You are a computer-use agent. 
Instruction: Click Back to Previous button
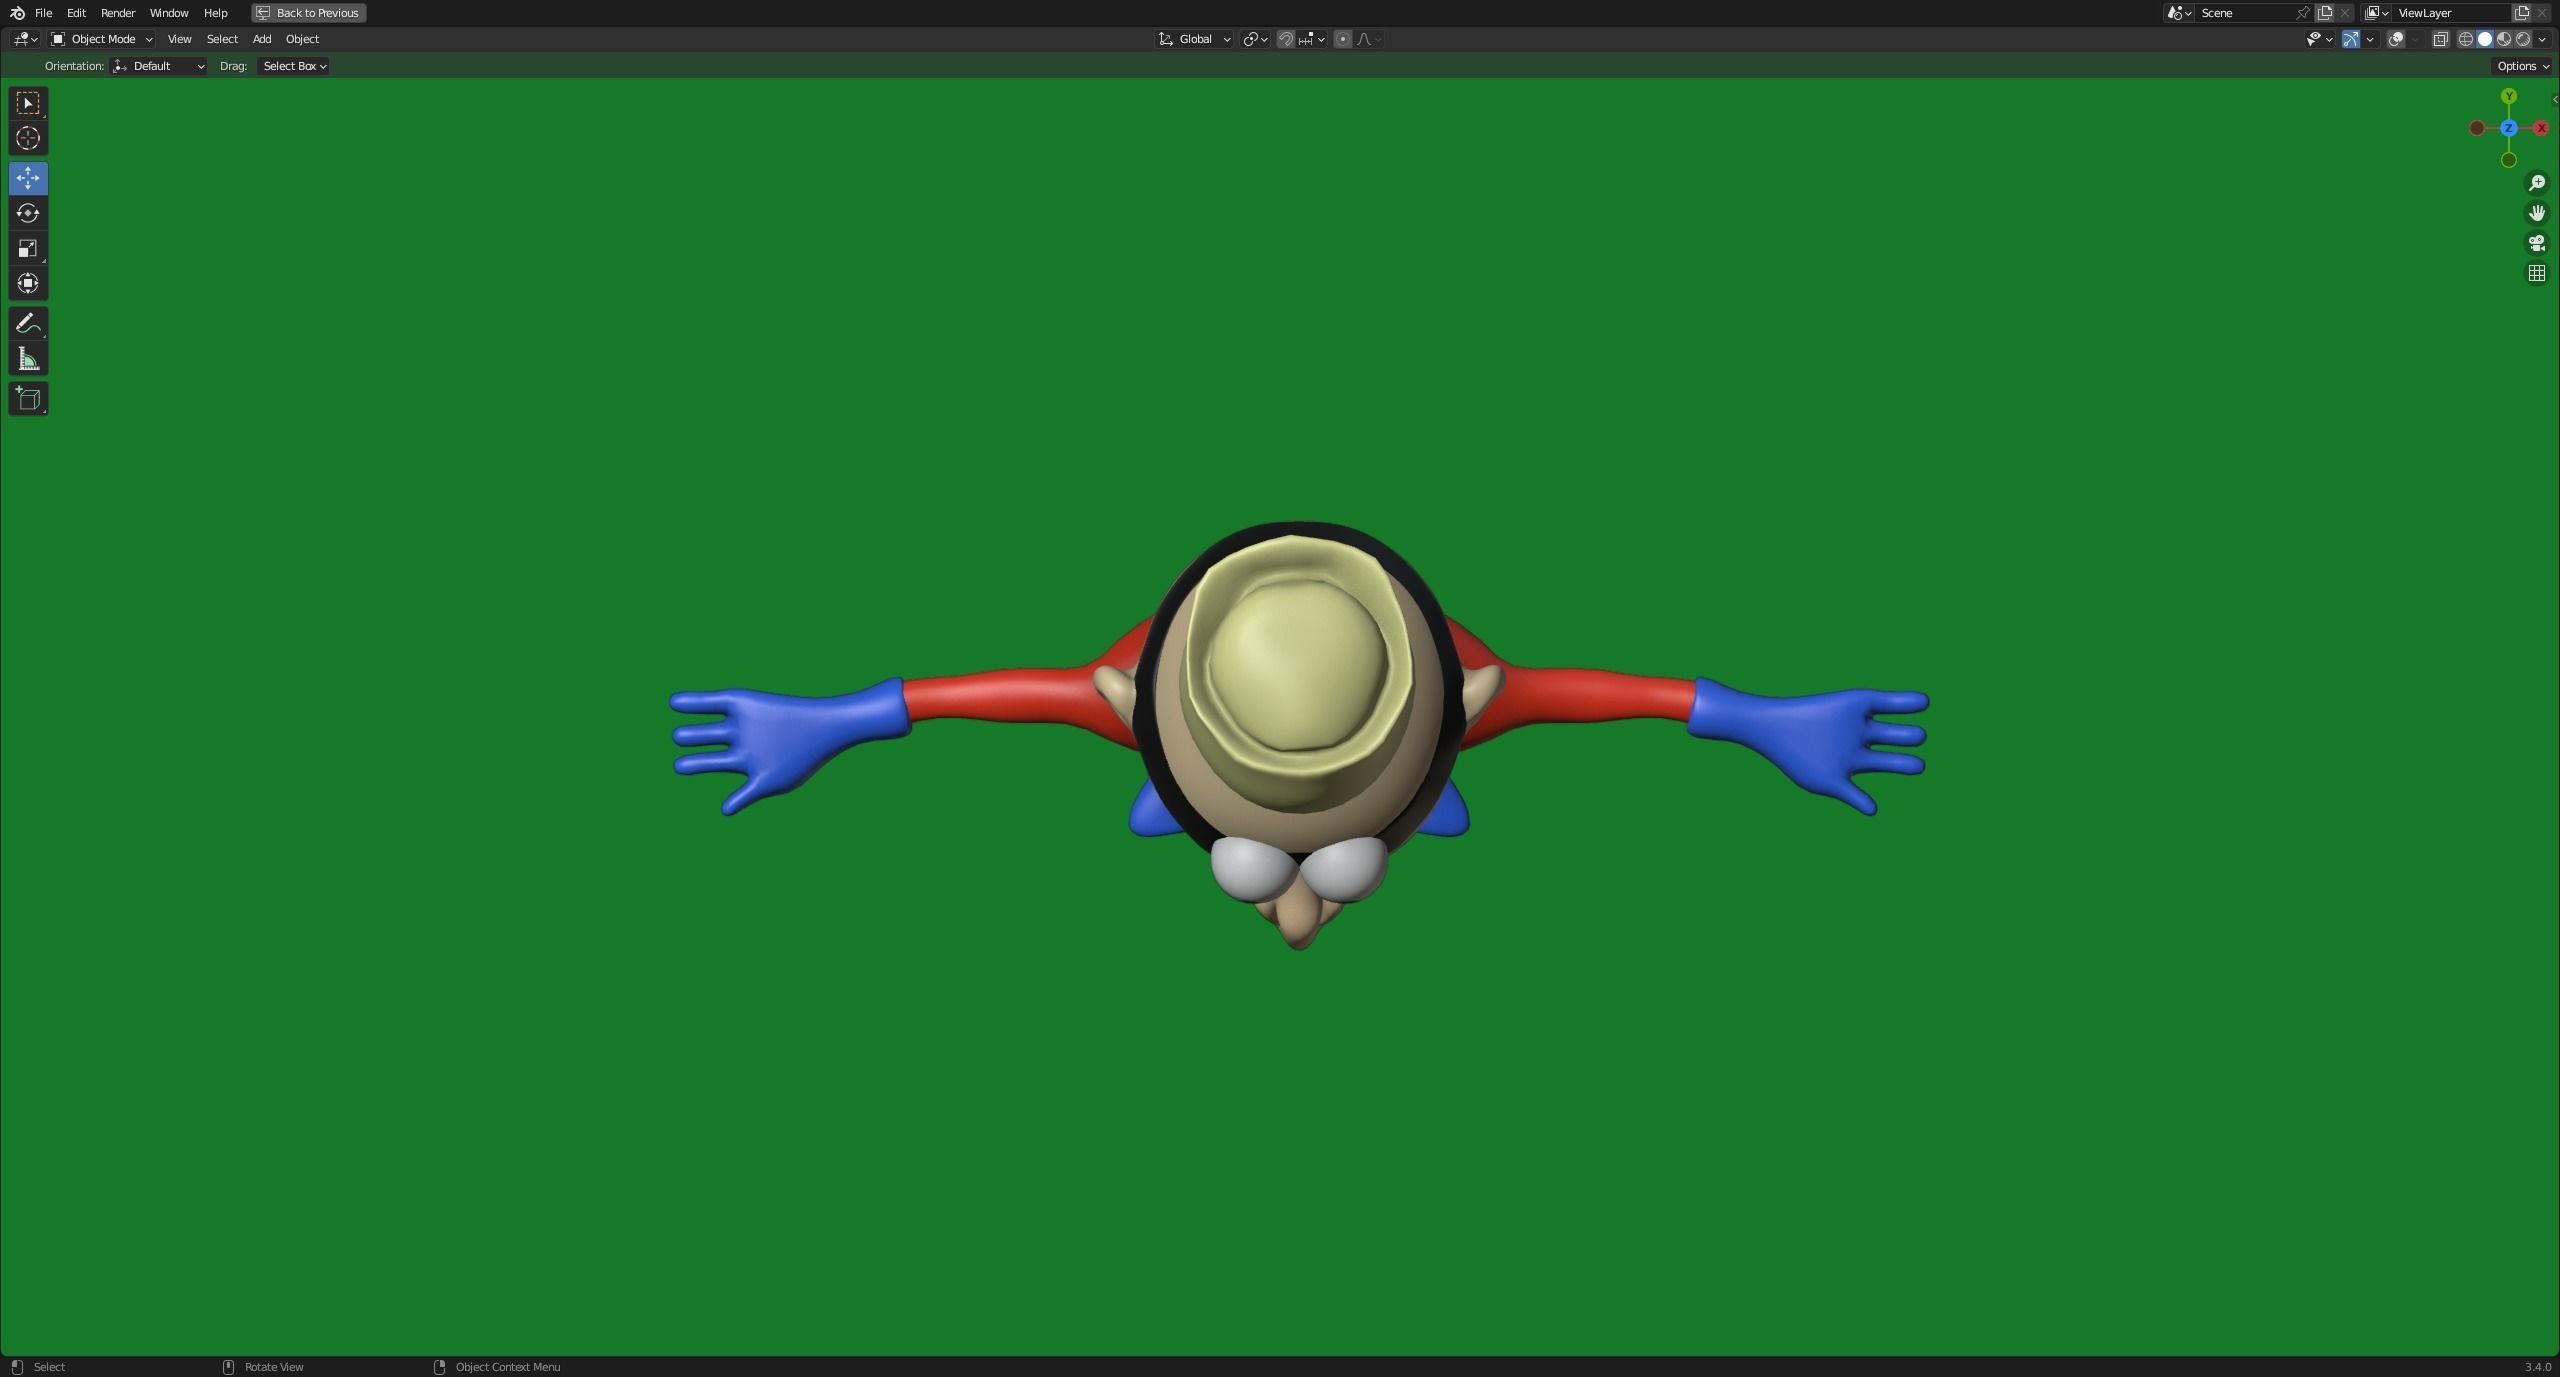click(309, 13)
